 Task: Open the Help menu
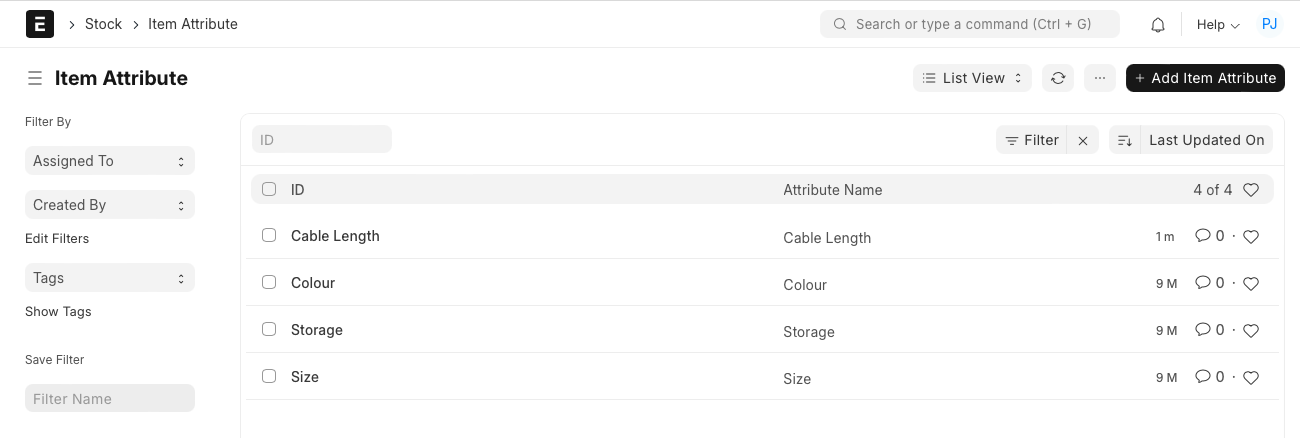click(1218, 25)
